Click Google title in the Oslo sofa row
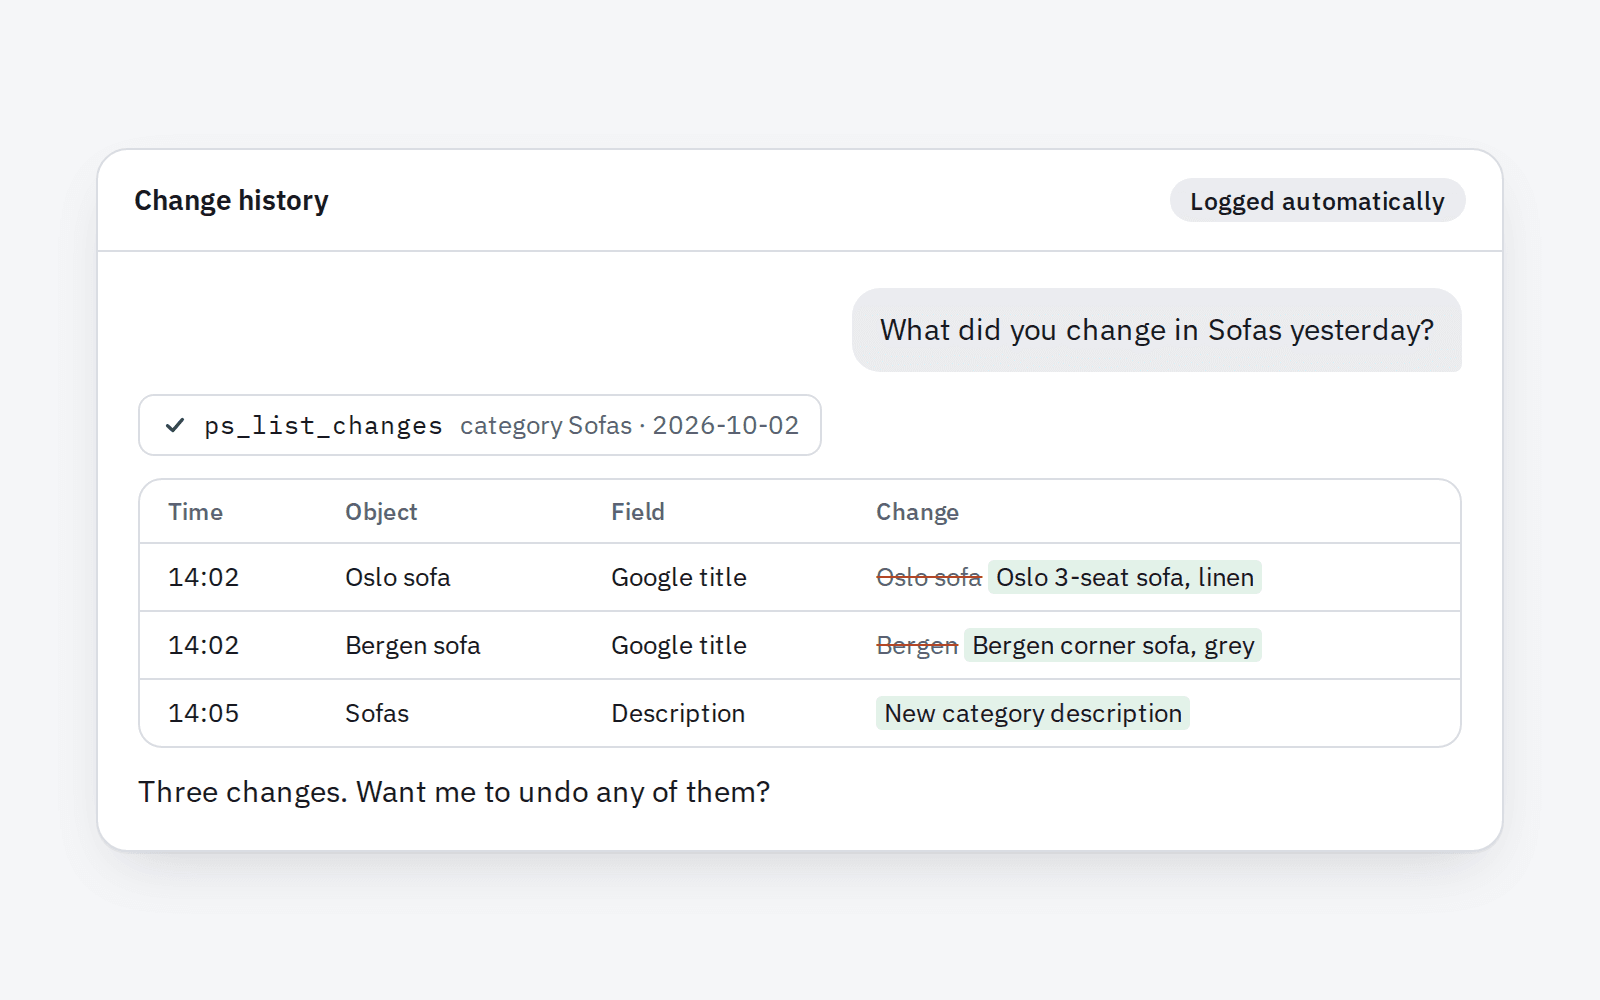 pos(679,578)
